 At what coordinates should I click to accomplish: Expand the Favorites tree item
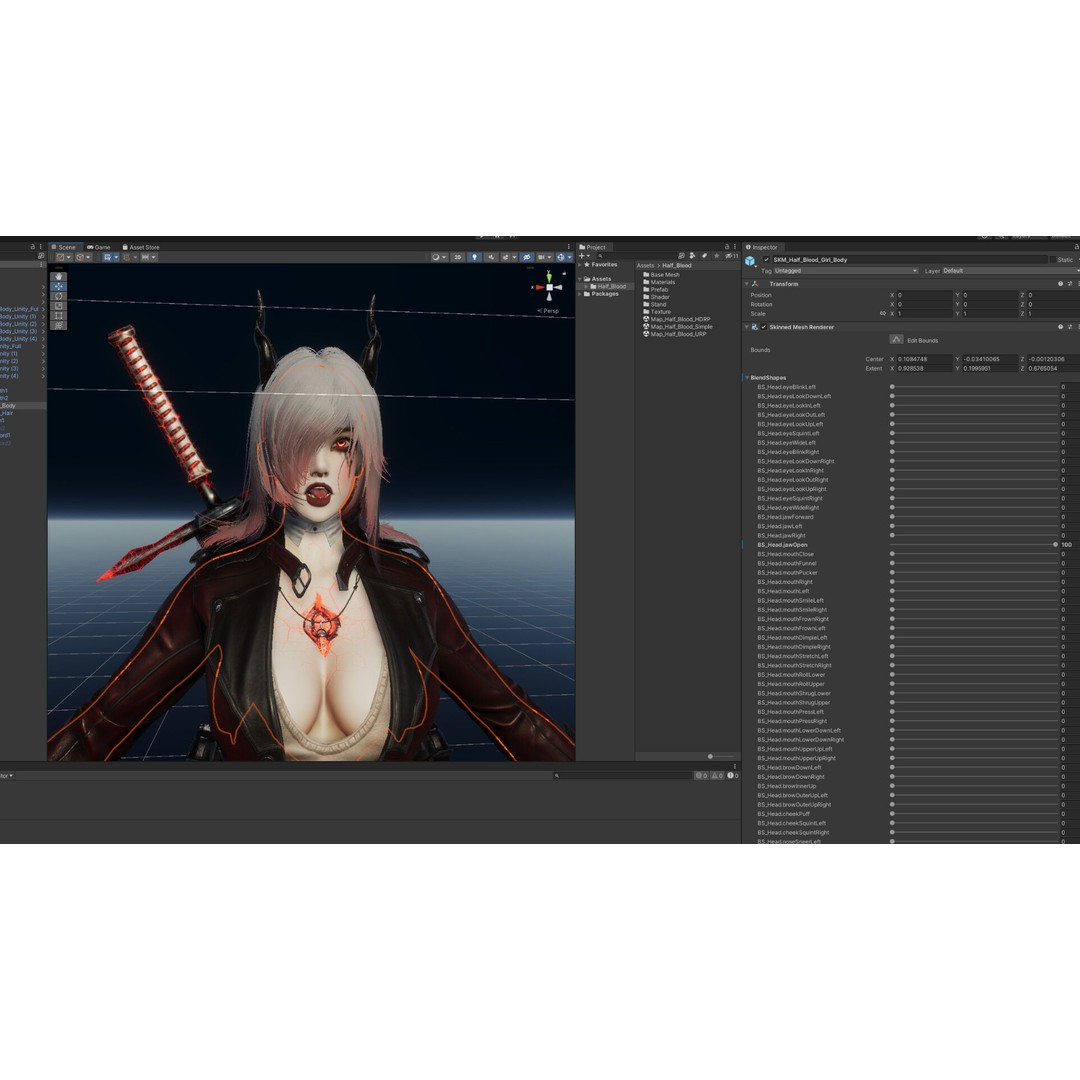point(580,264)
